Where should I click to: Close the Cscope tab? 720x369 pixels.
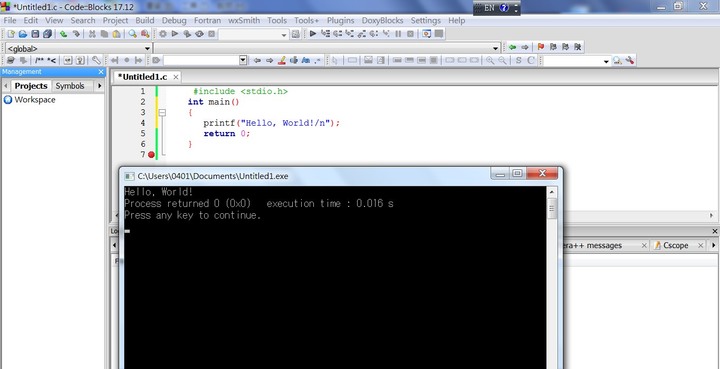pyautogui.click(x=700, y=246)
